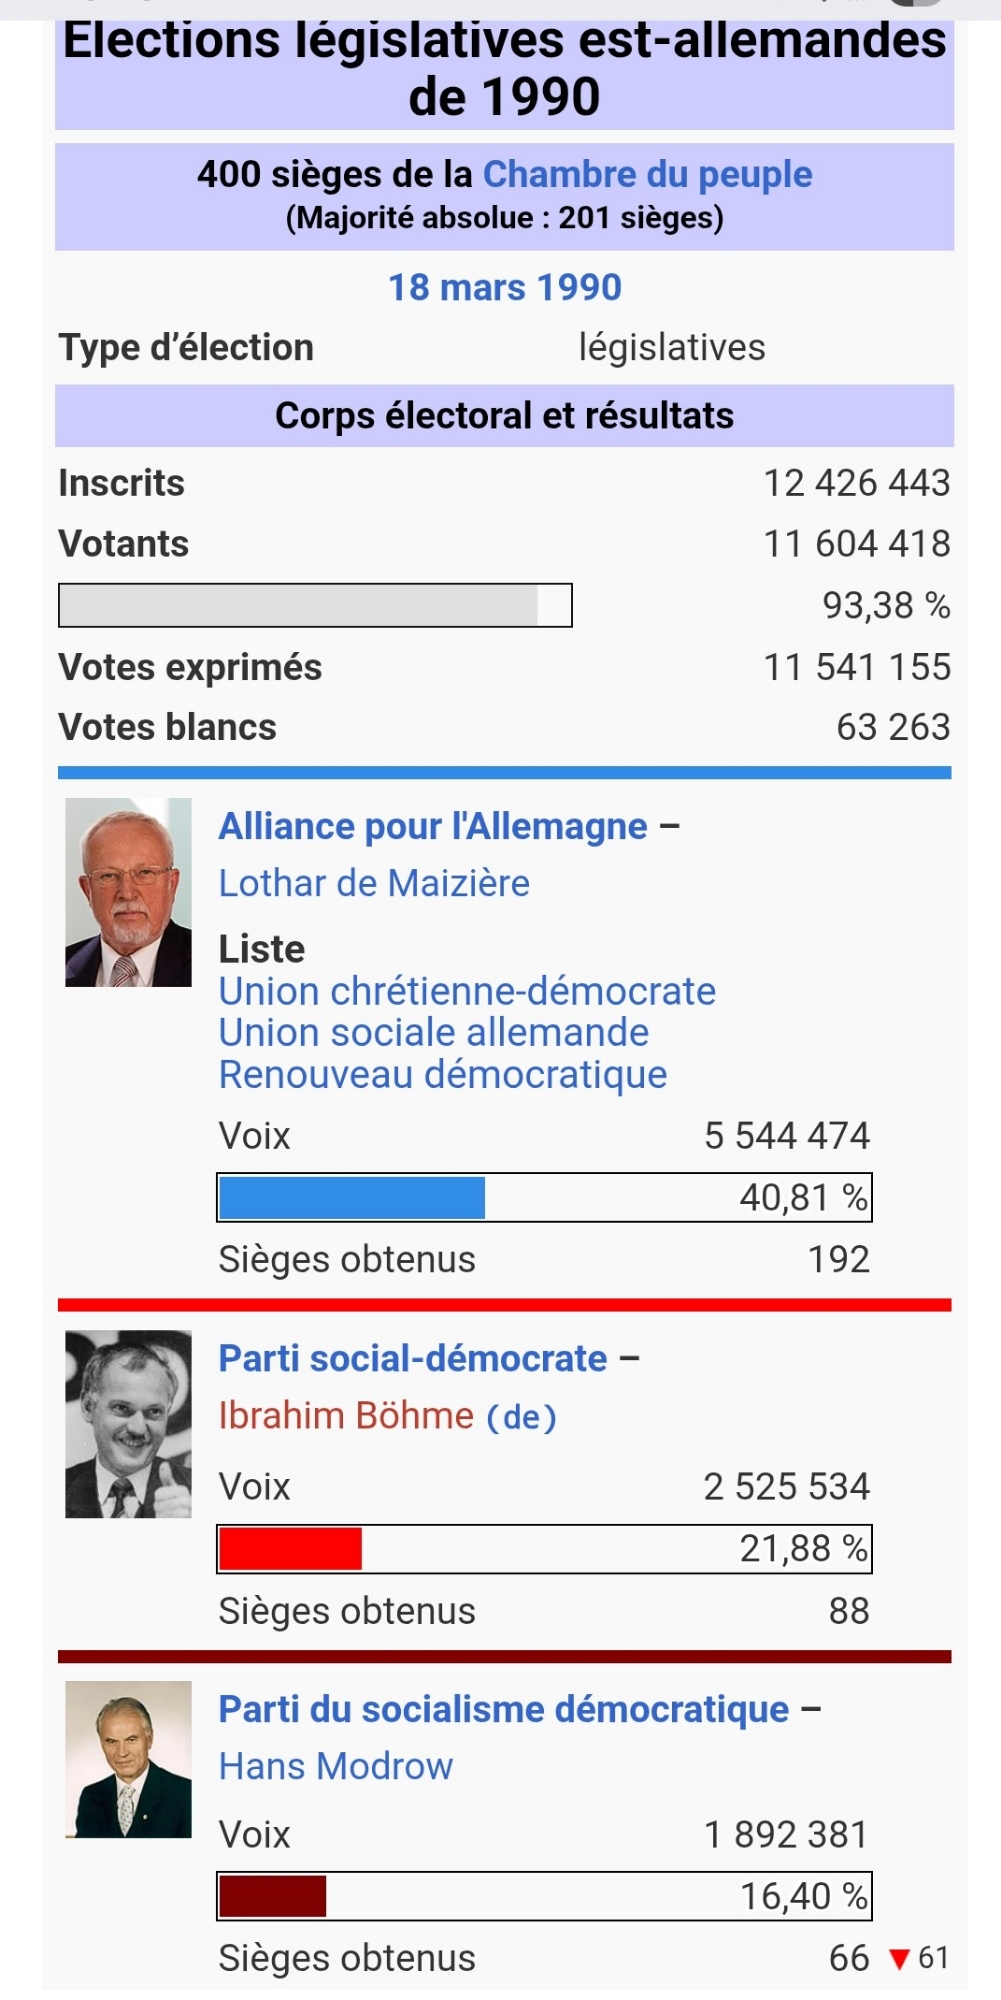Open the (de) German-language article link
1001x2000 pixels.
[521, 1417]
